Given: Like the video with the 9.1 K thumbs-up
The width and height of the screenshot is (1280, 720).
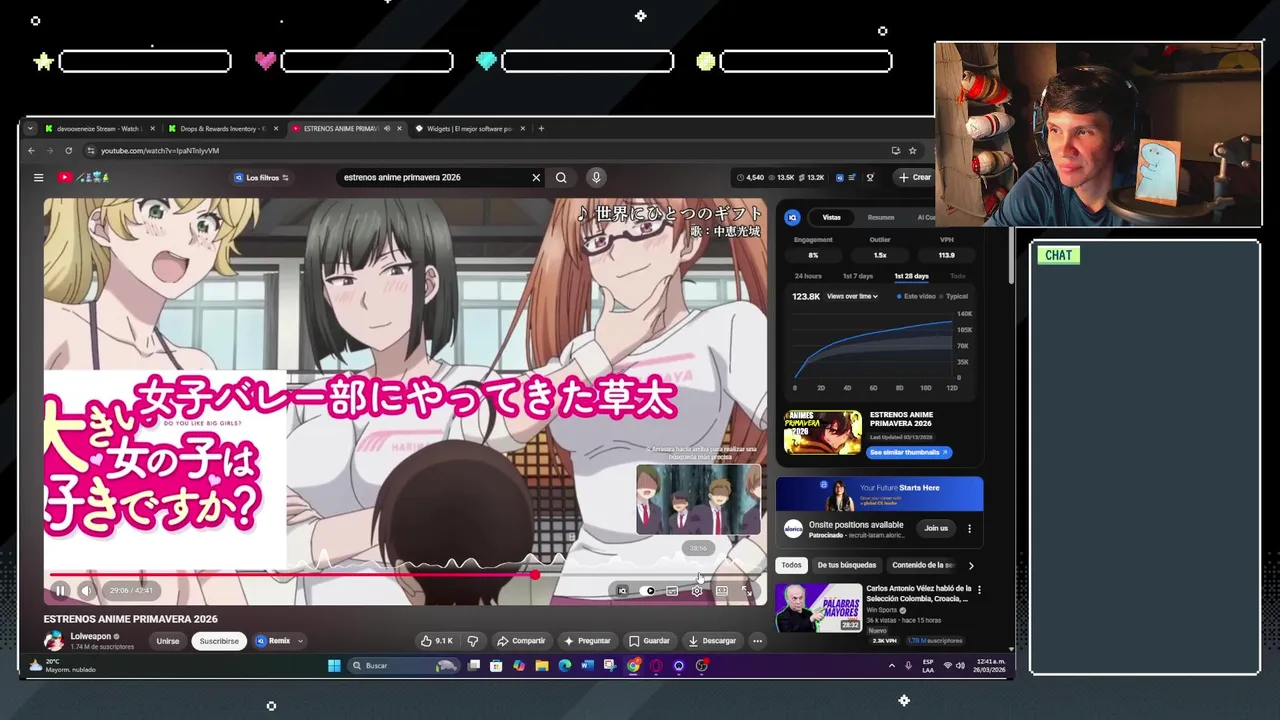Looking at the screenshot, I should pyautogui.click(x=437, y=642).
